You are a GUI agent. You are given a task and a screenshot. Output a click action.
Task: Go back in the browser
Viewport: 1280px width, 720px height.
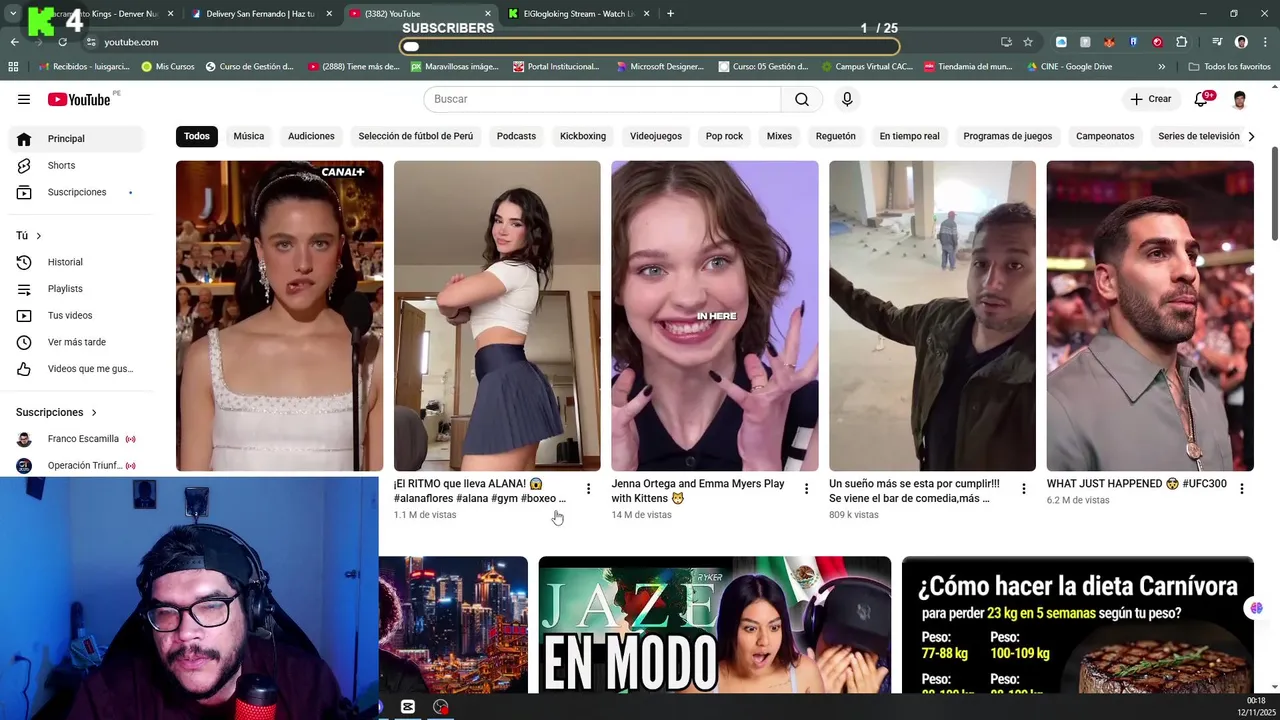point(14,42)
